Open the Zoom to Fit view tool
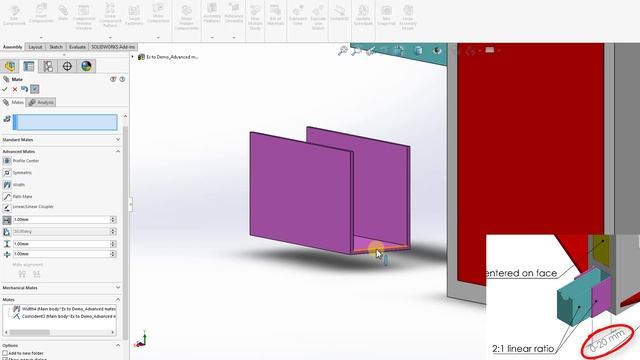This screenshot has height=360, width=640. (x=342, y=51)
